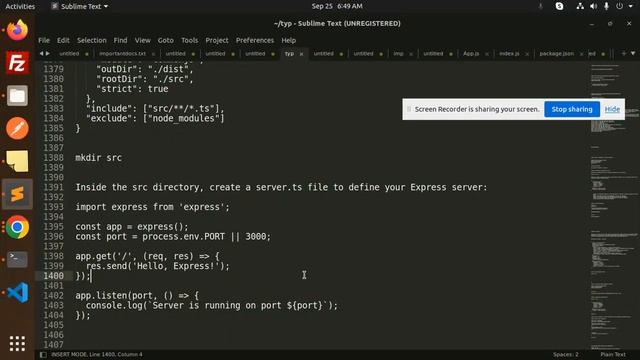
Task: Open the tab list dropdown arrow
Action: pyautogui.click(x=633, y=53)
